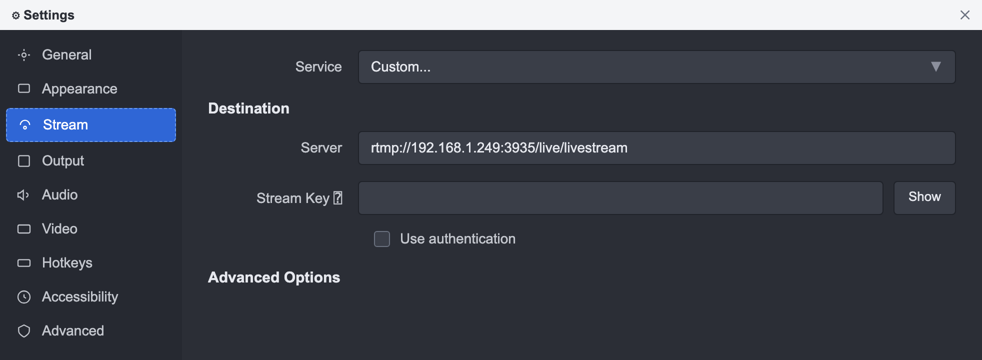Switch to the Video settings tab
Viewport: 982px width, 360px height.
pyautogui.click(x=91, y=229)
